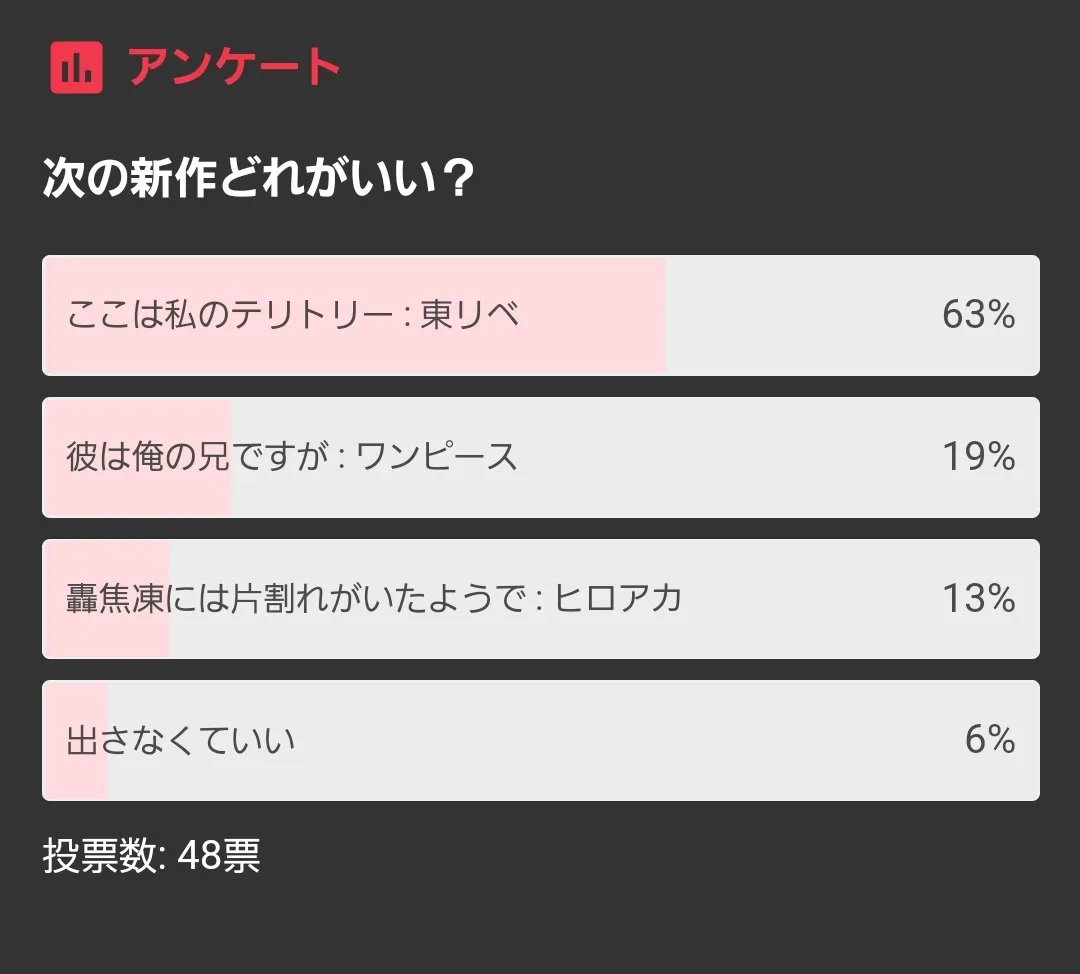This screenshot has height=974, width=1080.
Task: Click the 63% result value
Action: [x=978, y=316]
